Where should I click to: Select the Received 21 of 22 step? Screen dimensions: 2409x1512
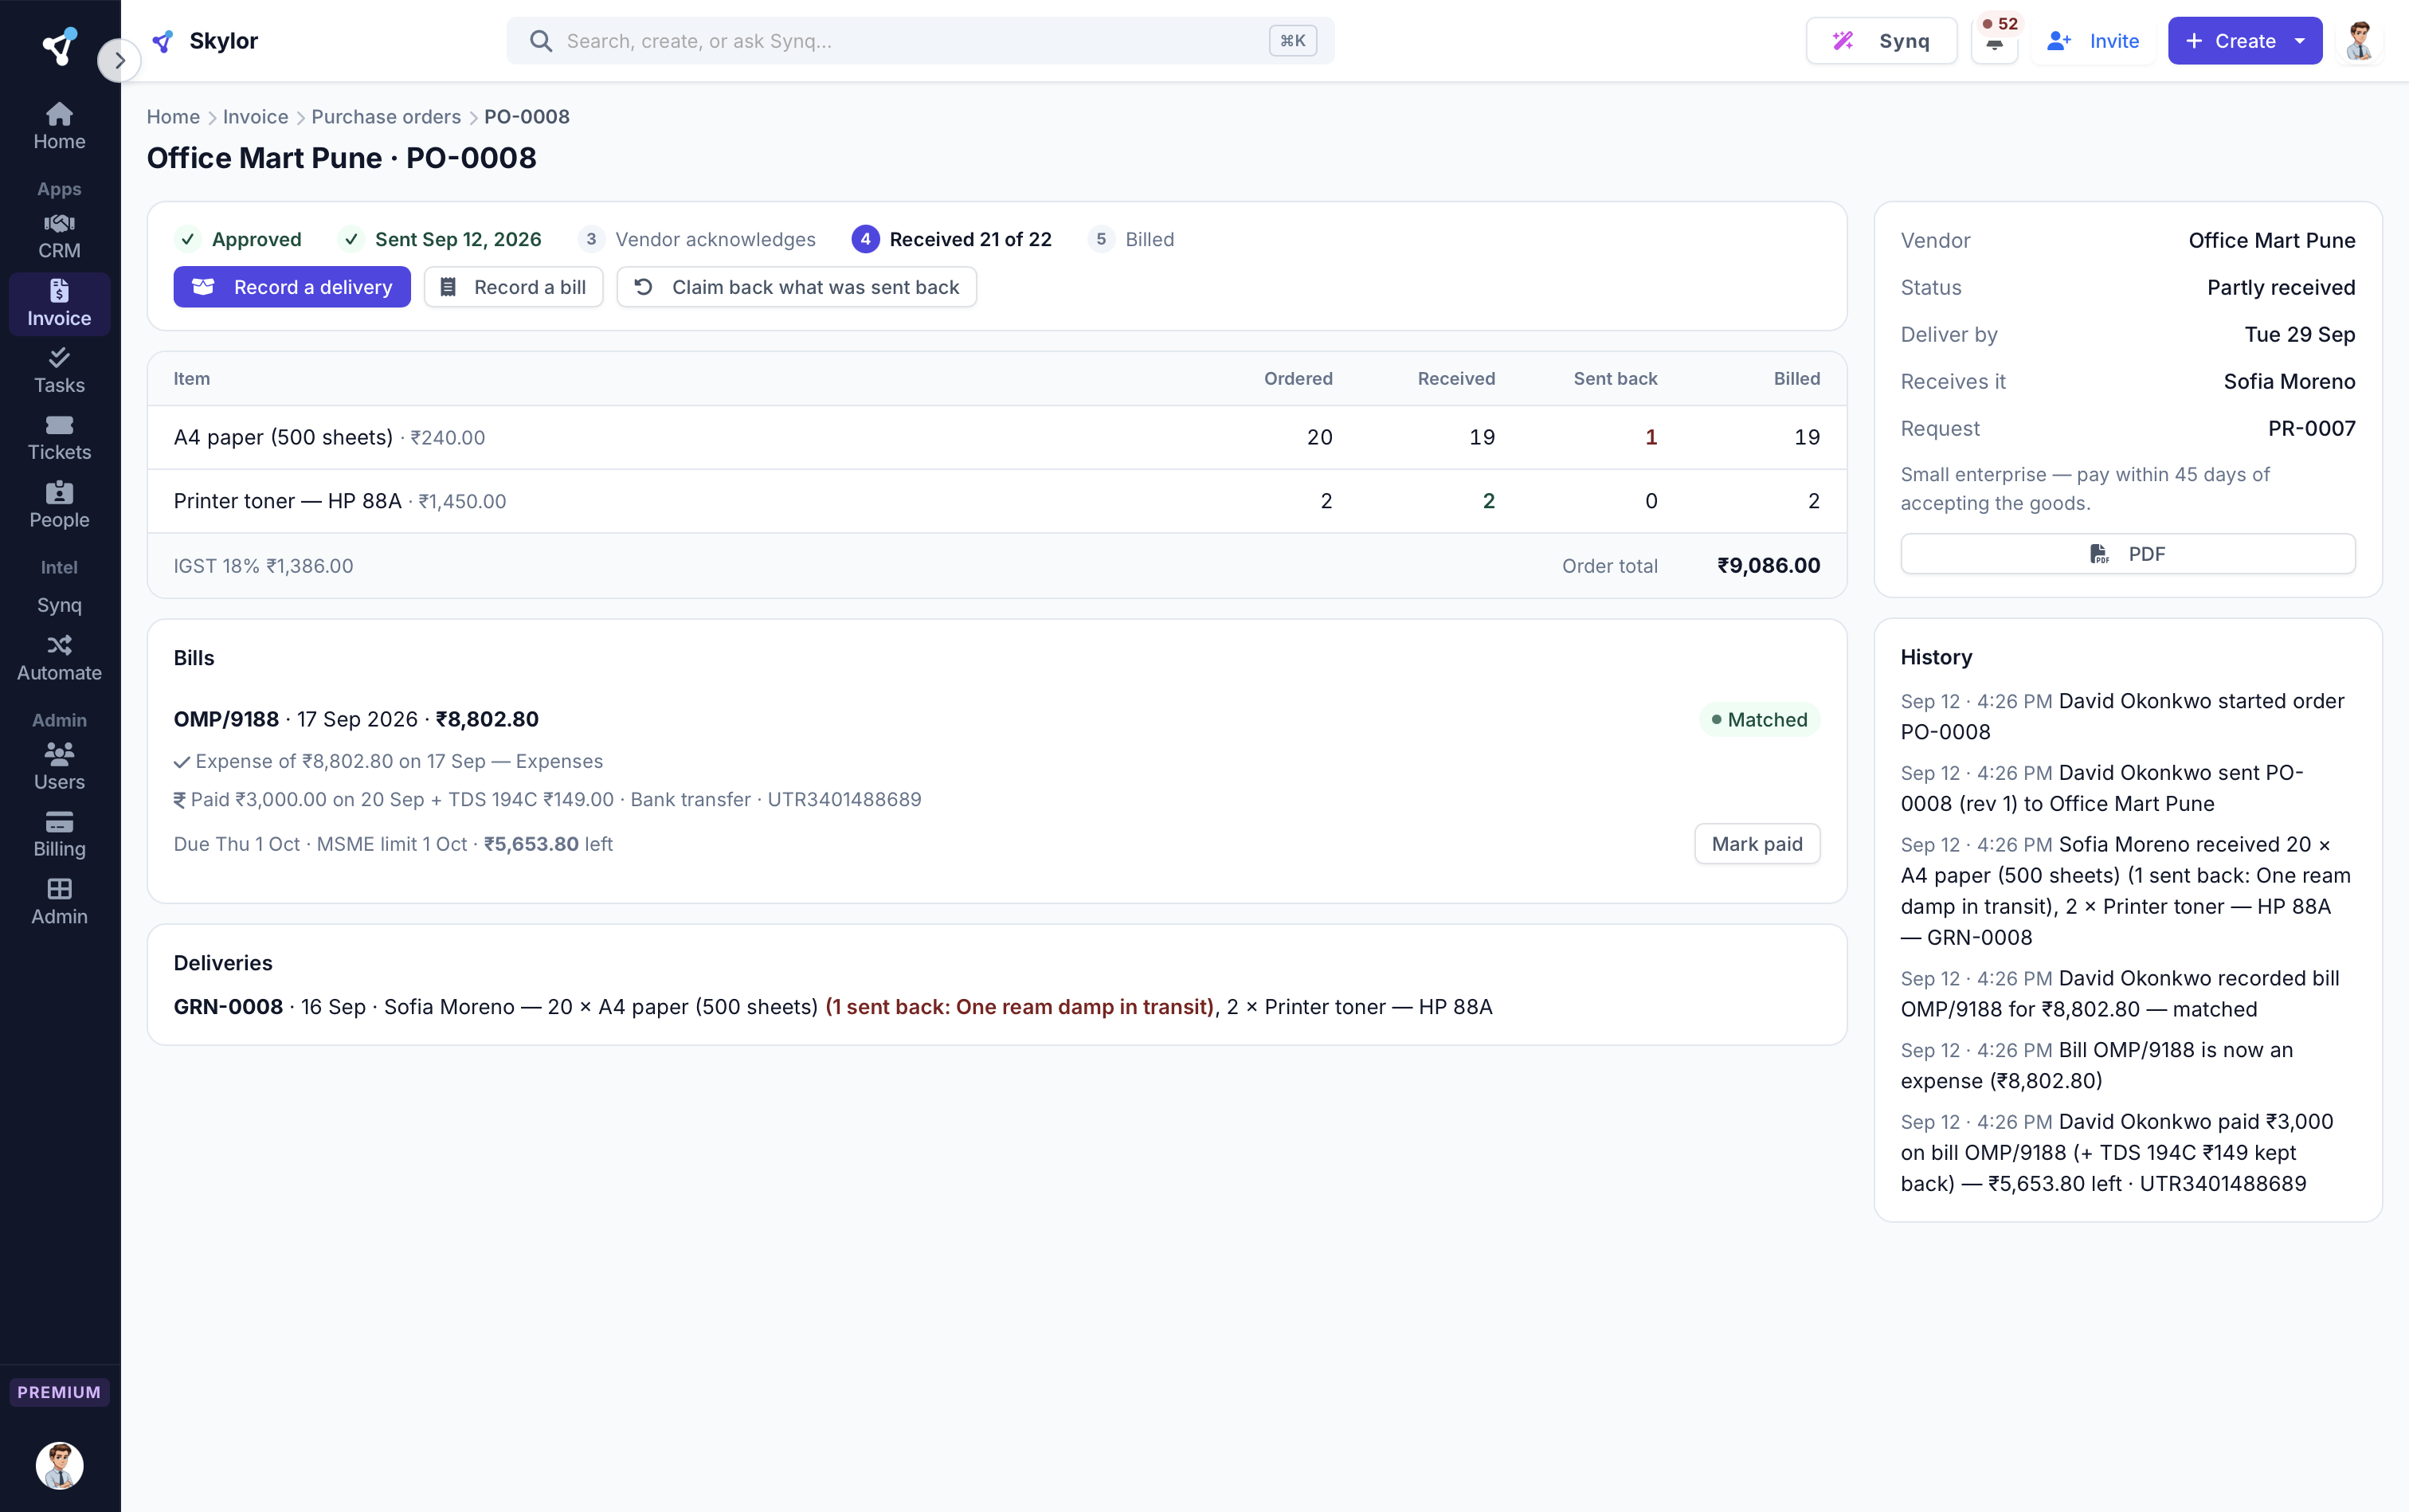coord(951,239)
